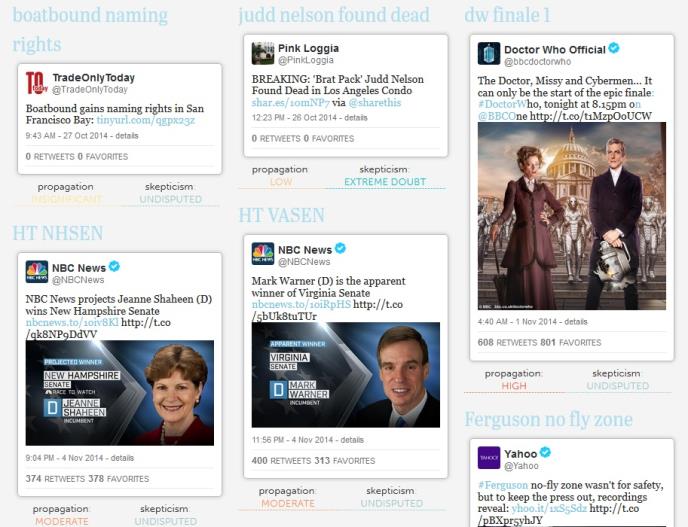The width and height of the screenshot is (688, 527).
Task: Click the @TradeOnlyToday handle
Action: tap(90, 89)
